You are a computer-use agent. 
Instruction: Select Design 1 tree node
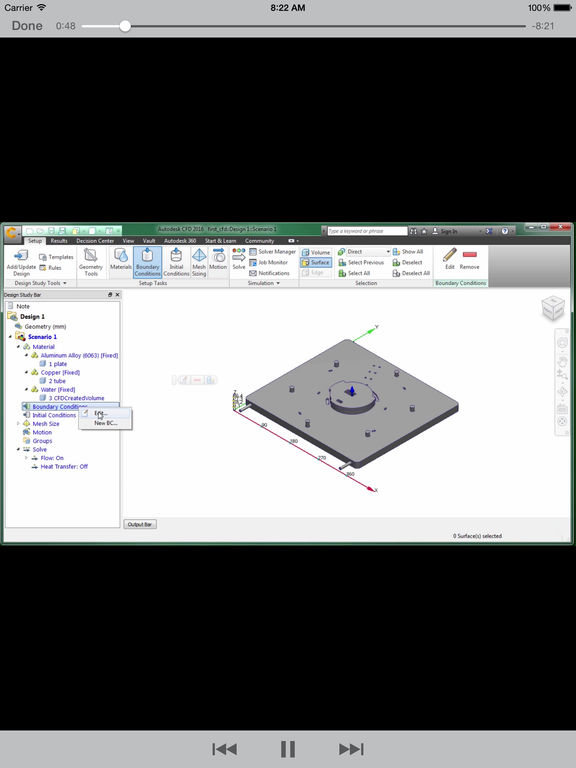[32, 316]
